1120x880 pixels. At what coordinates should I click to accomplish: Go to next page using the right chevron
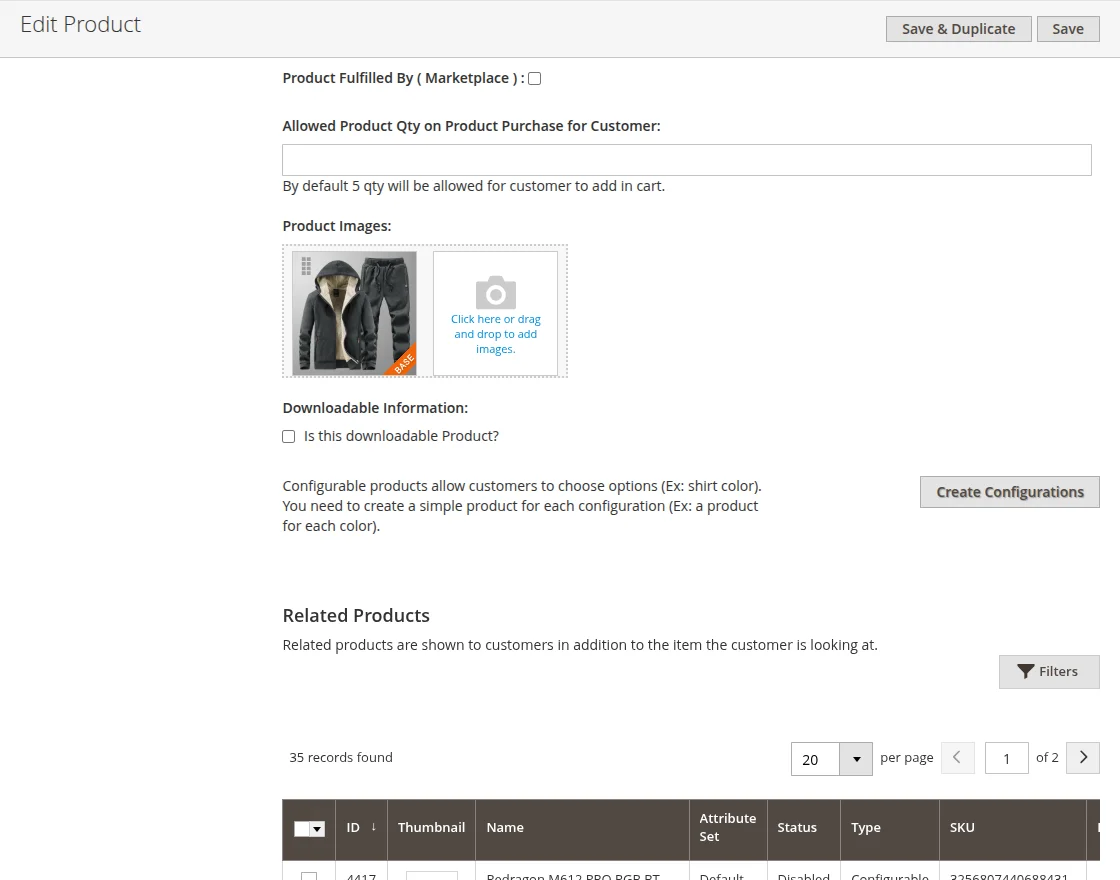tap(1082, 758)
